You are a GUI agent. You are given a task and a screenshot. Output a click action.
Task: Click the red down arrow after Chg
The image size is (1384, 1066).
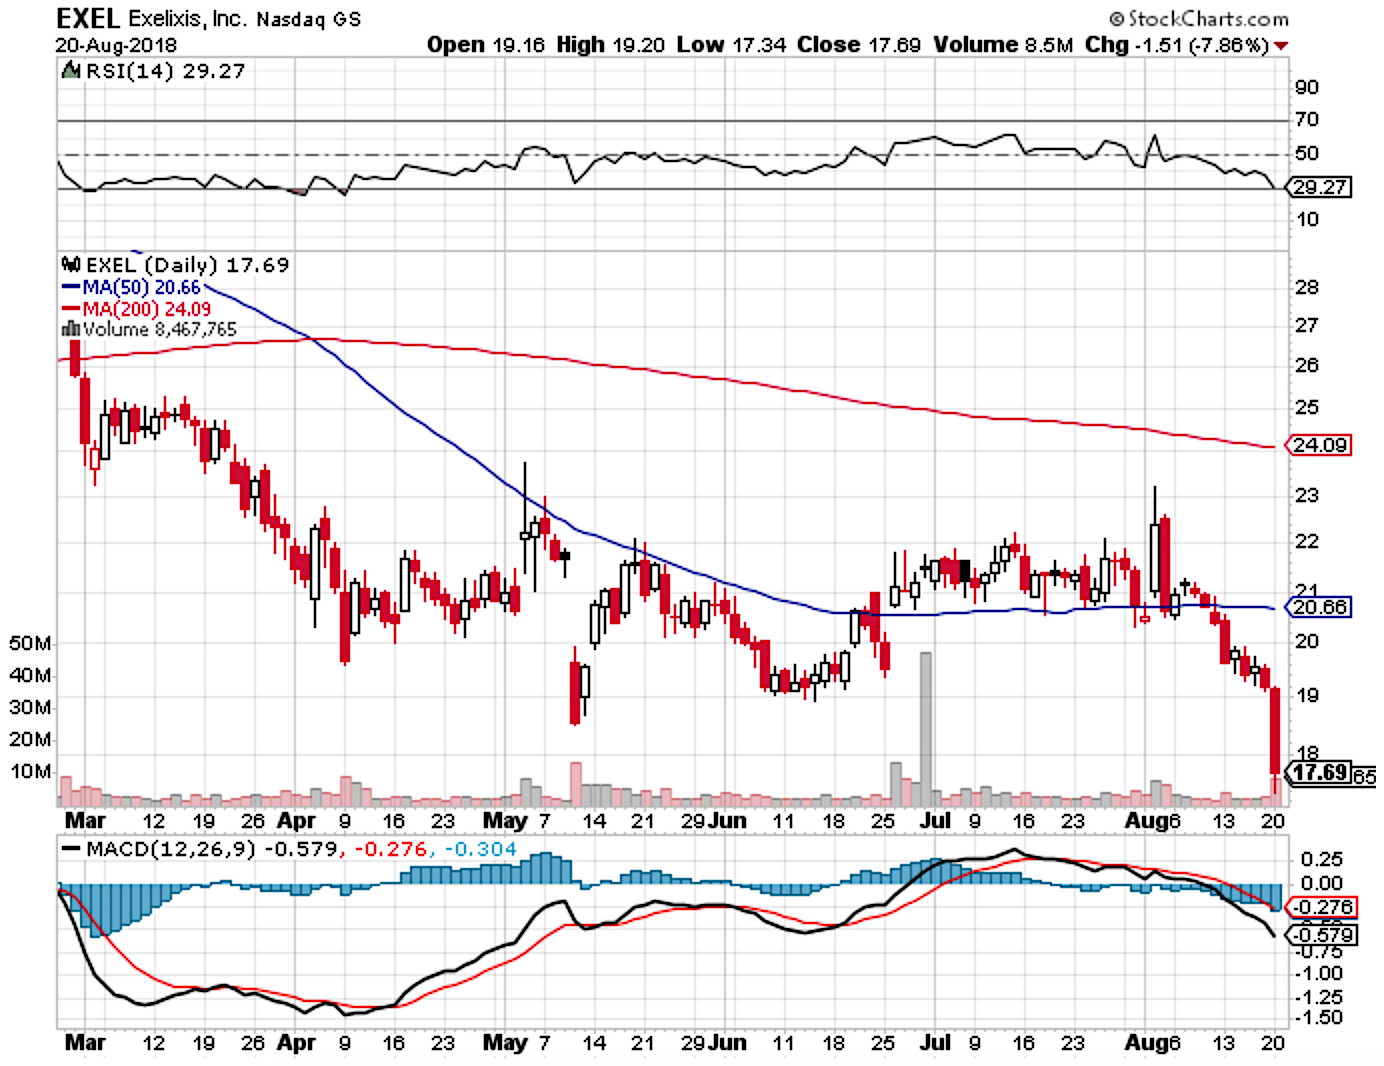click(x=1281, y=46)
